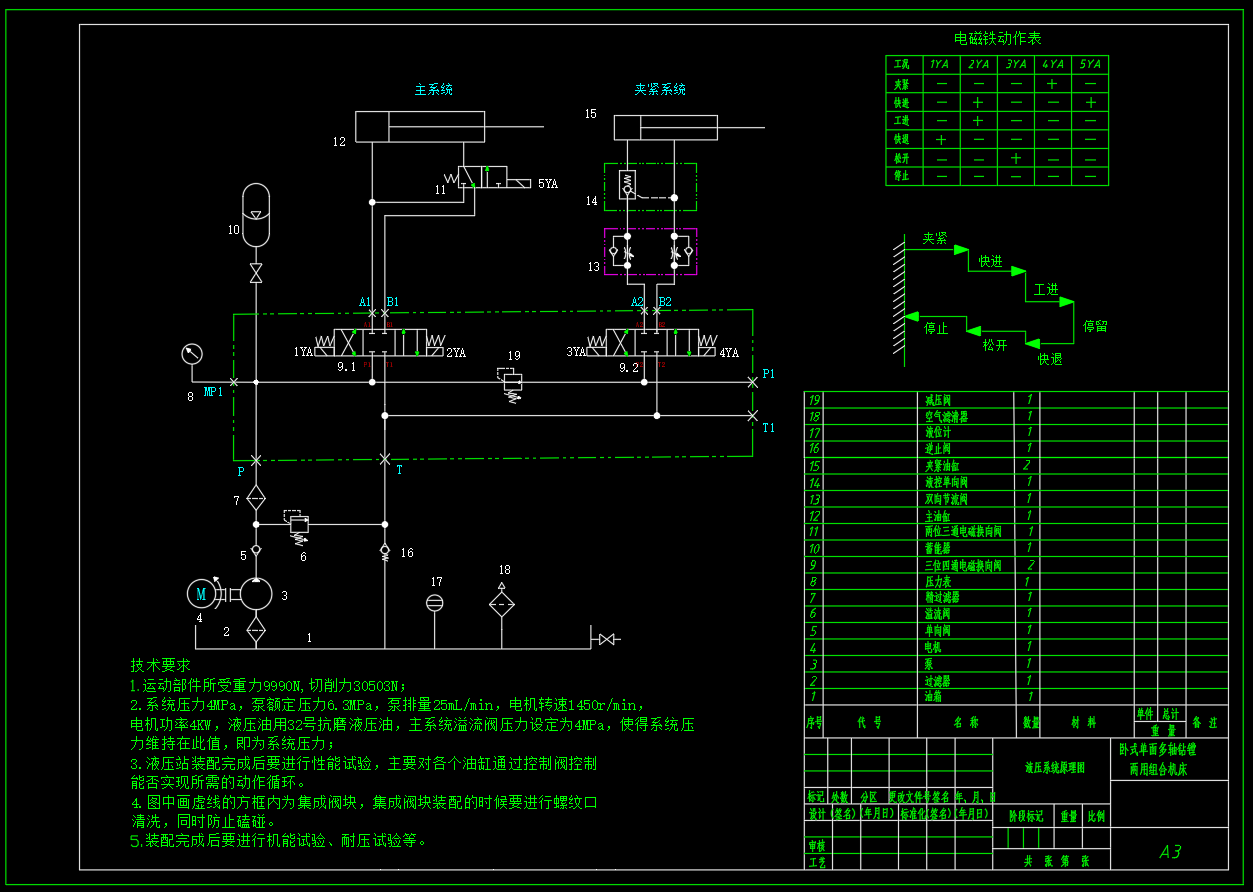Click the pressure gauge symbol labeled 8
Viewport: 1253px width, 892px height.
click(x=192, y=354)
